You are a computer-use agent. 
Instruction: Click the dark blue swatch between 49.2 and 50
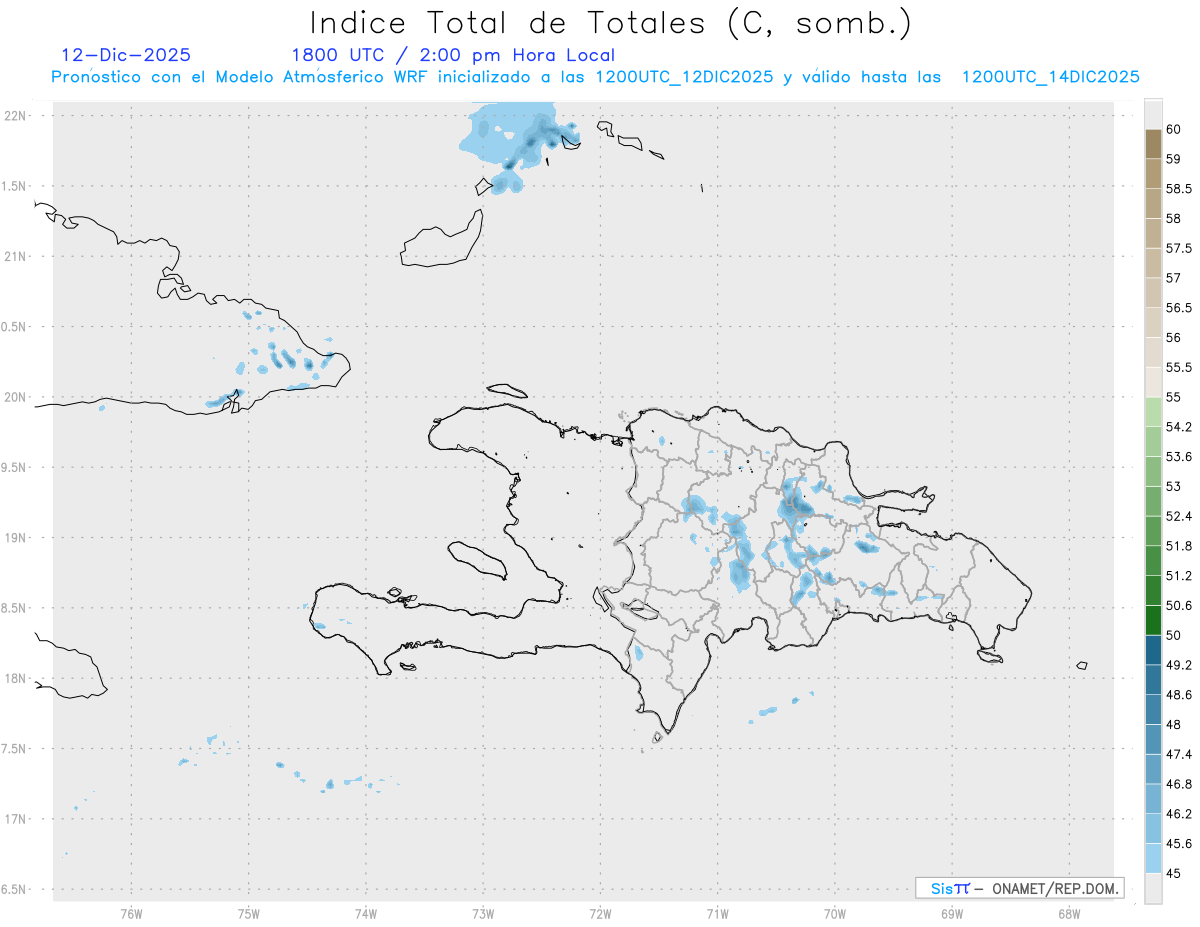pos(1153,650)
